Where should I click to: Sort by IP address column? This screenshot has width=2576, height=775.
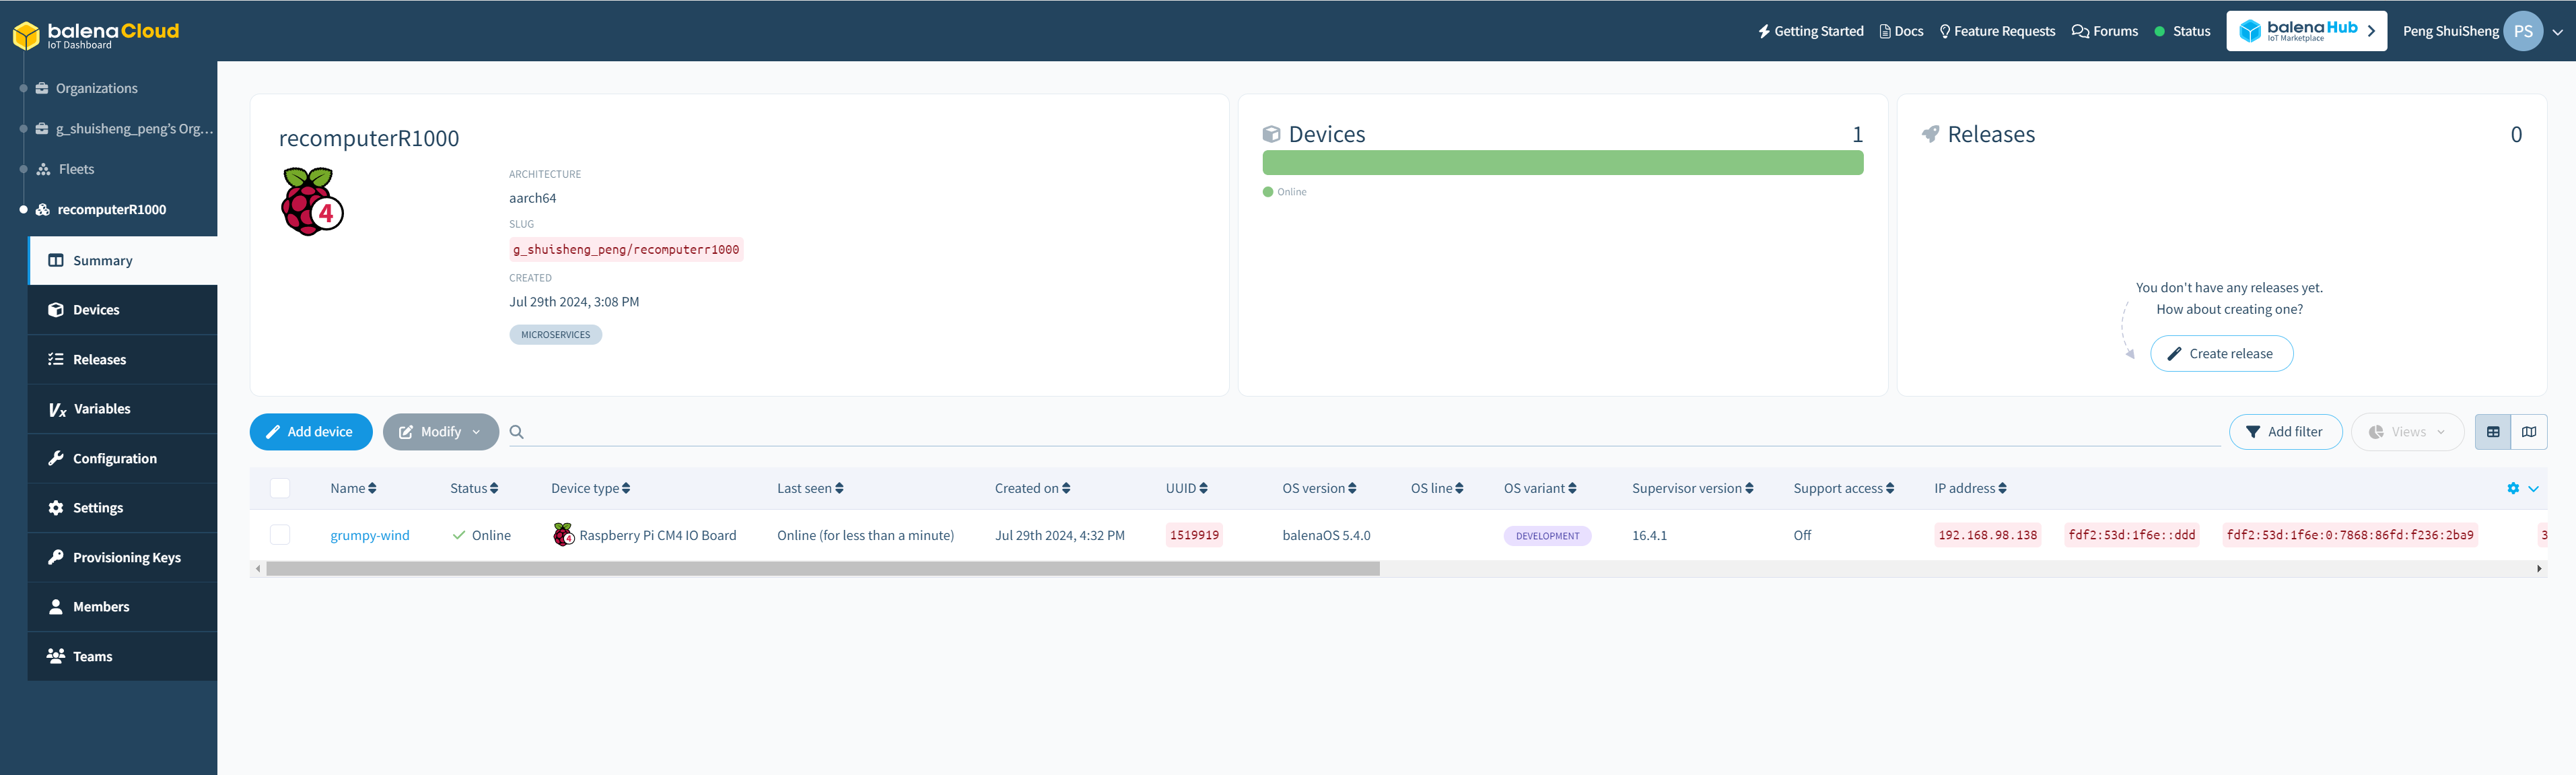click(1970, 489)
